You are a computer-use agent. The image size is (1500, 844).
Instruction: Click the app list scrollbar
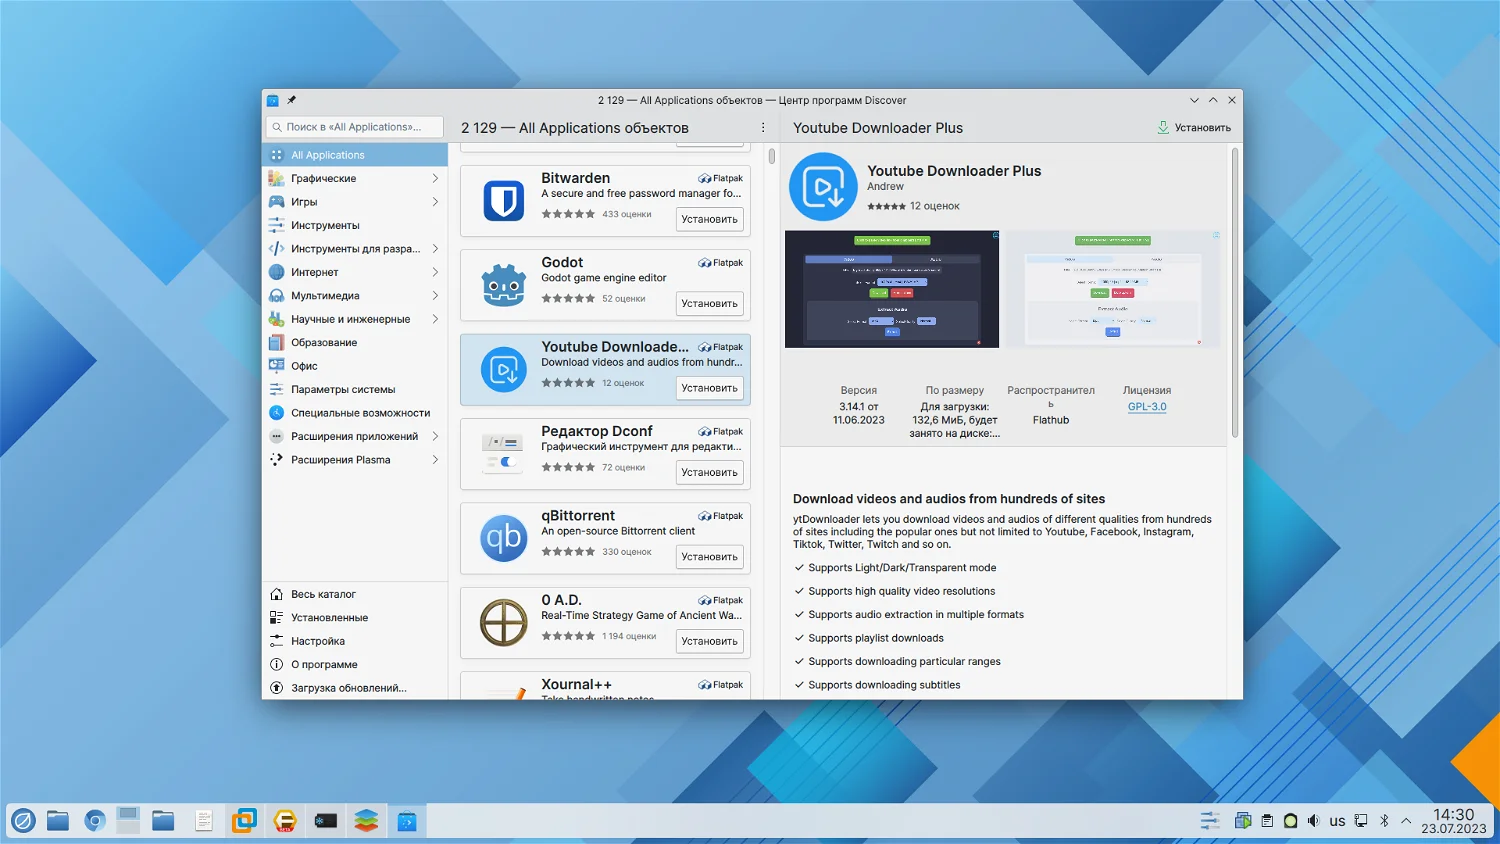[772, 156]
